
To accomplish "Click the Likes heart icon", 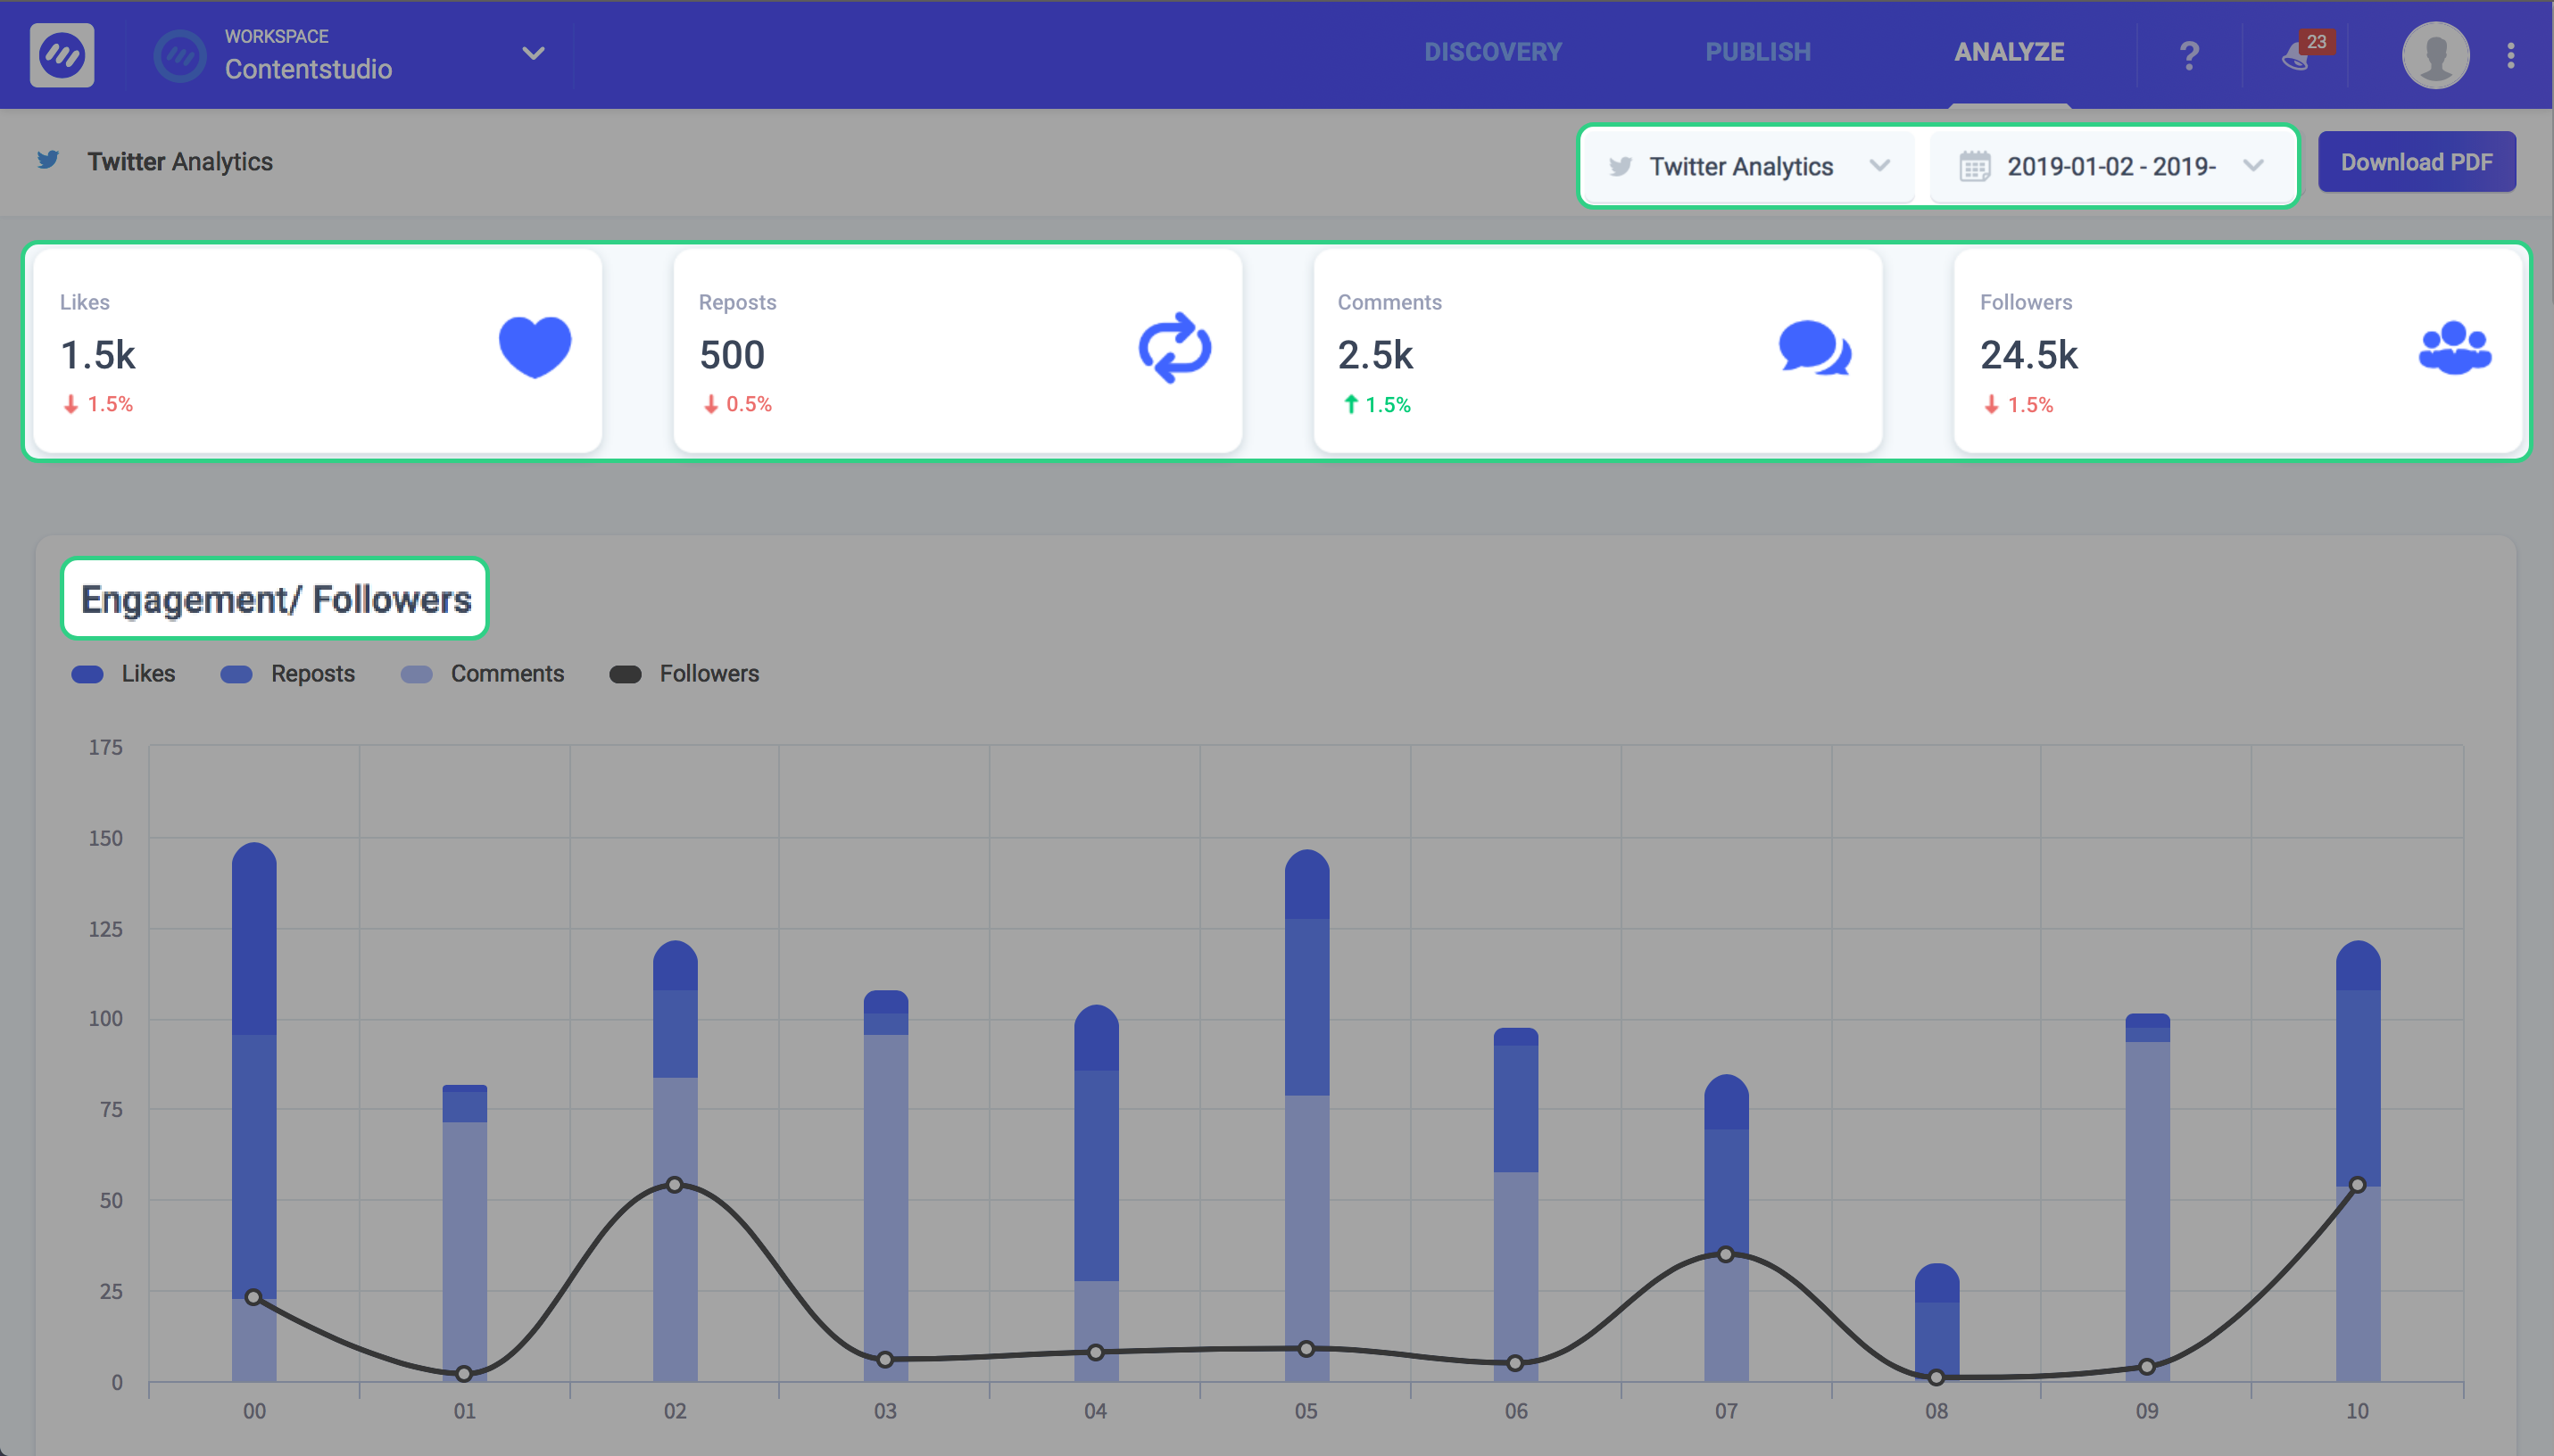I will [x=535, y=347].
